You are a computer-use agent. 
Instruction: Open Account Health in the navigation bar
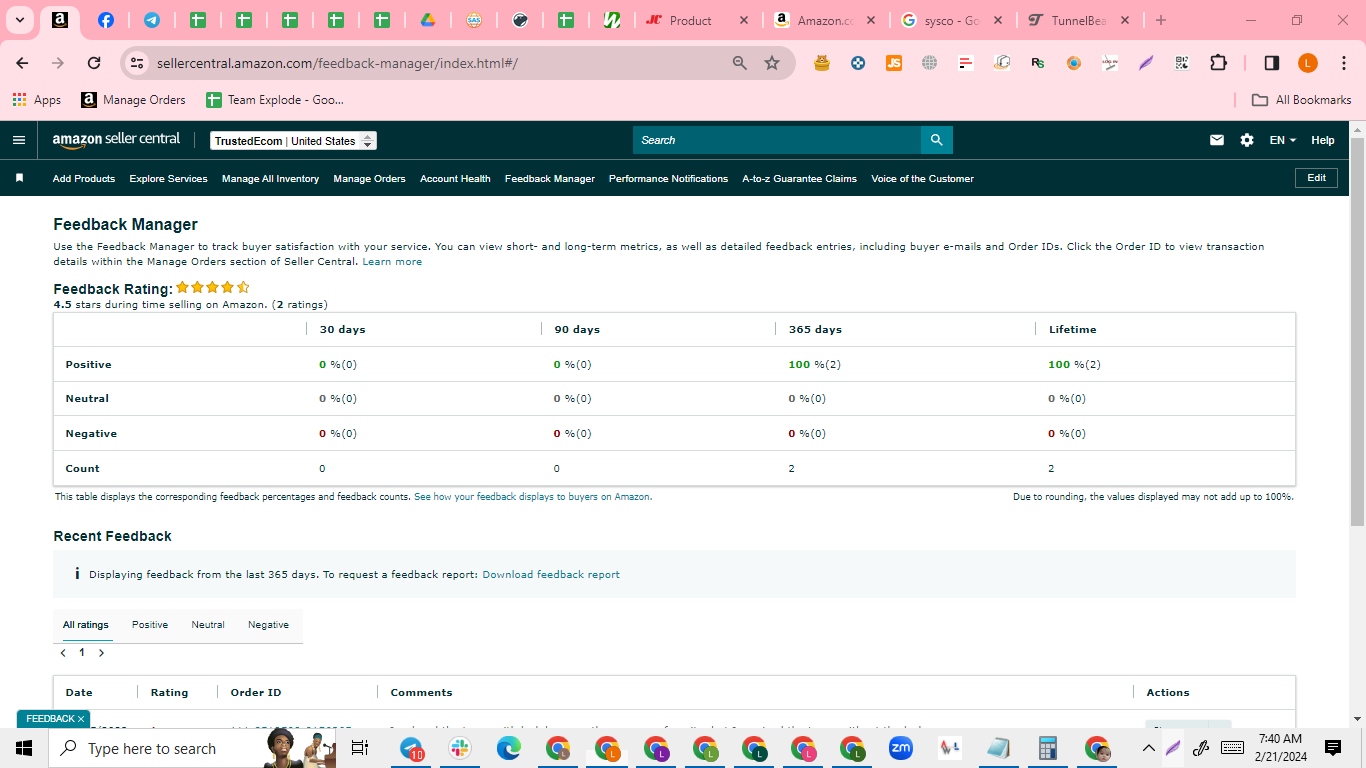(455, 179)
